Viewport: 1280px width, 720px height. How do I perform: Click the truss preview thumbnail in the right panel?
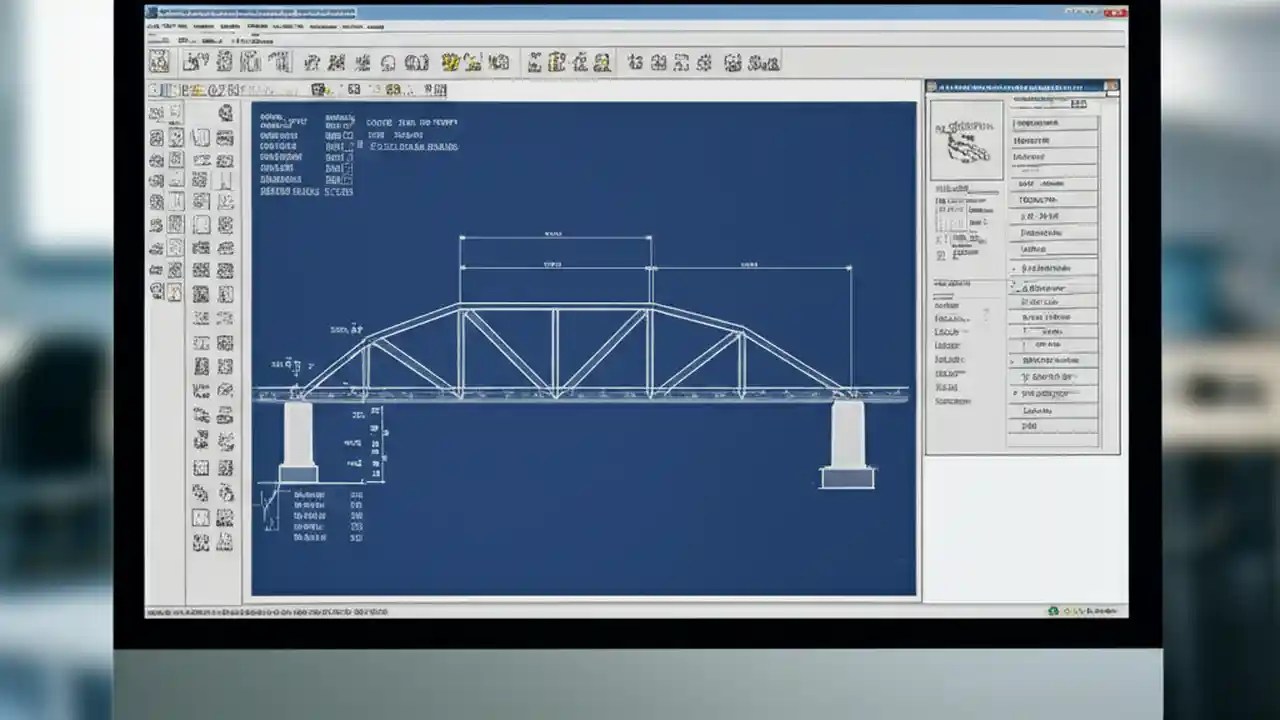pyautogui.click(x=966, y=138)
